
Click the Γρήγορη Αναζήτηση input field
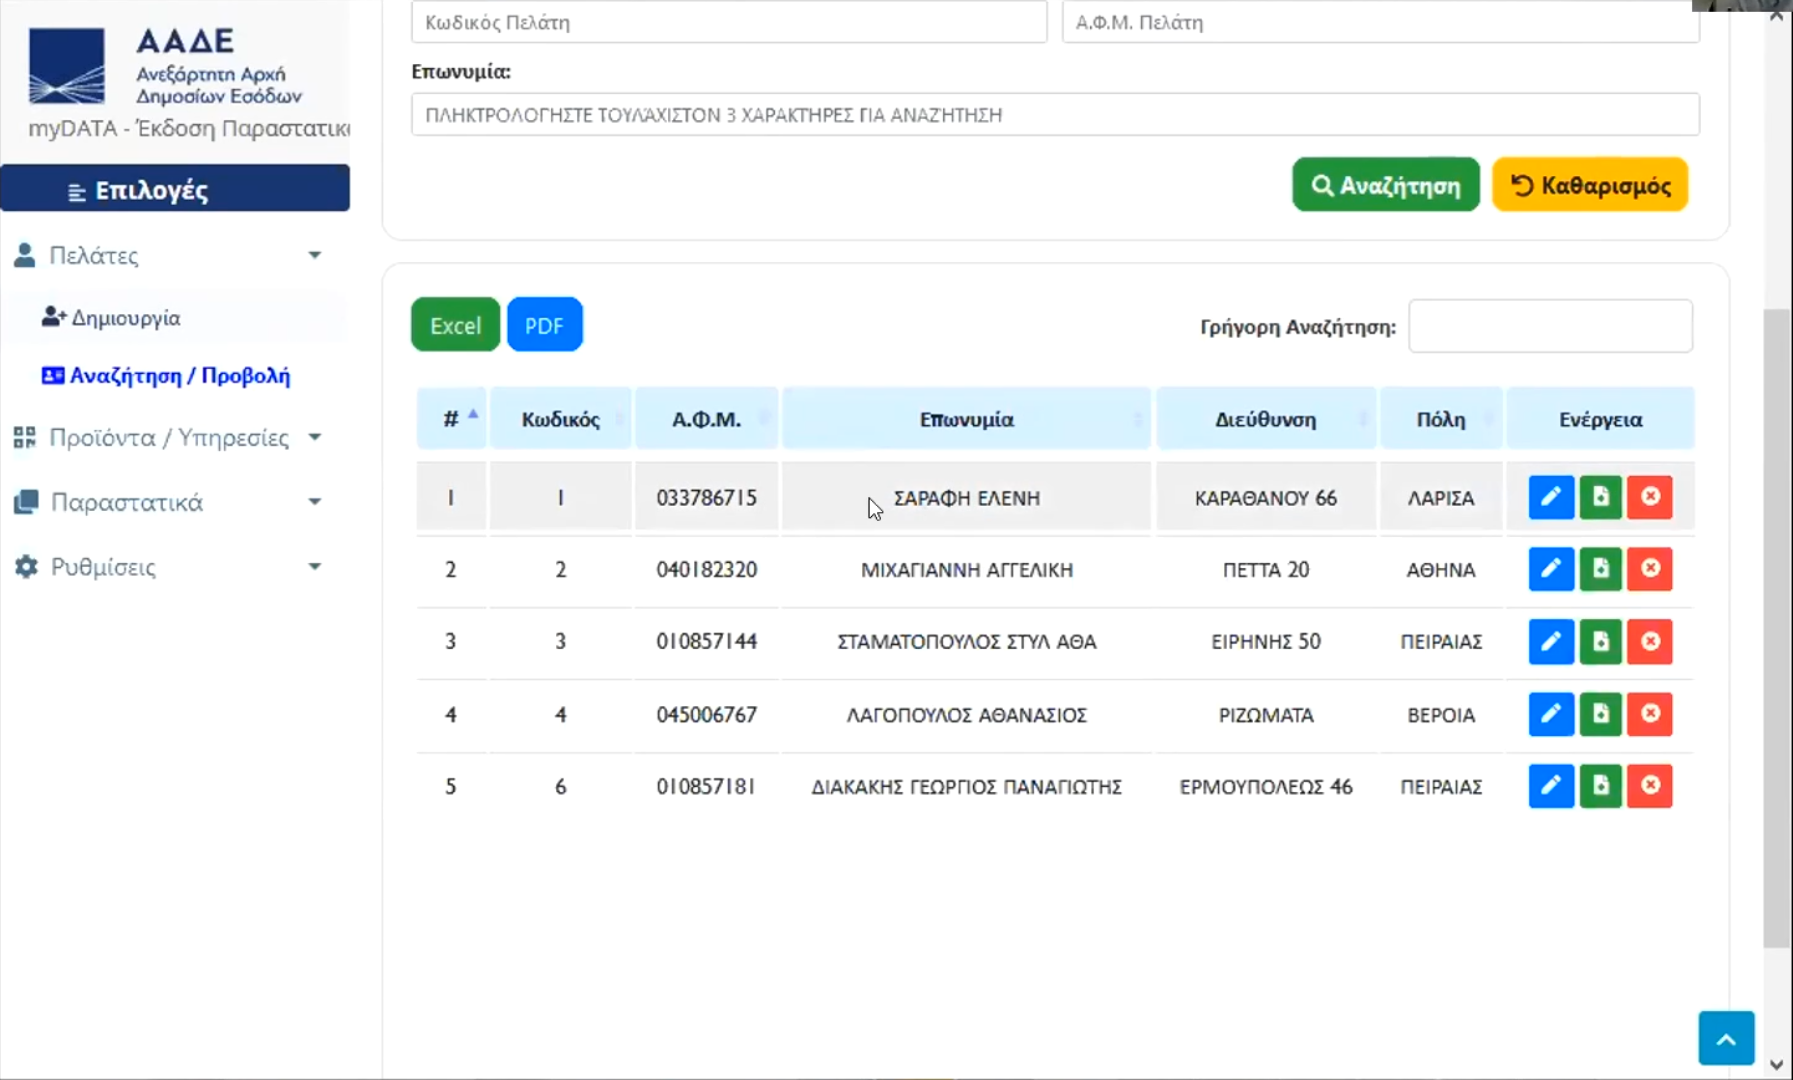tap(1550, 326)
